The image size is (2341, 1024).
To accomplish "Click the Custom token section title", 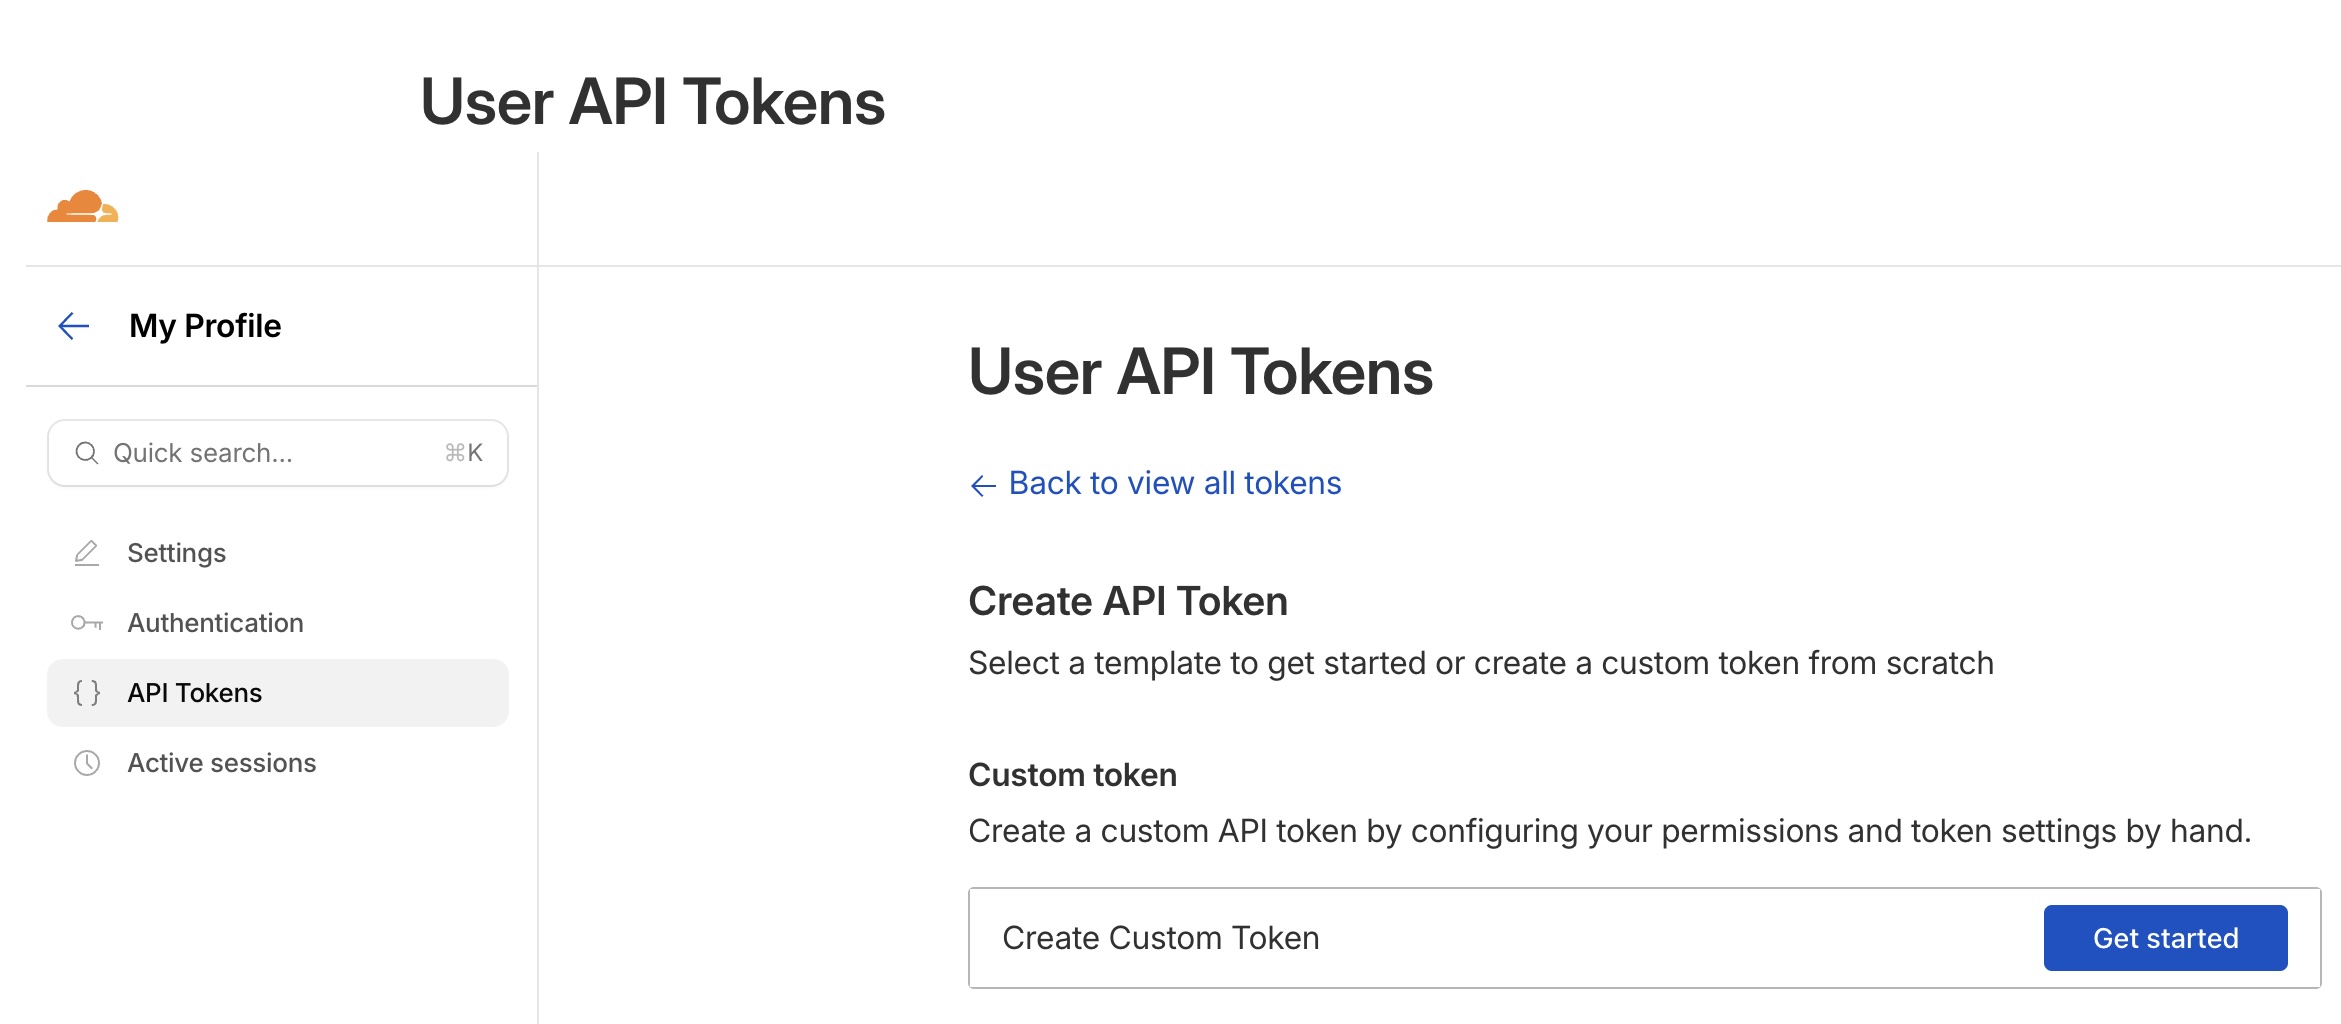I will 1072,775.
